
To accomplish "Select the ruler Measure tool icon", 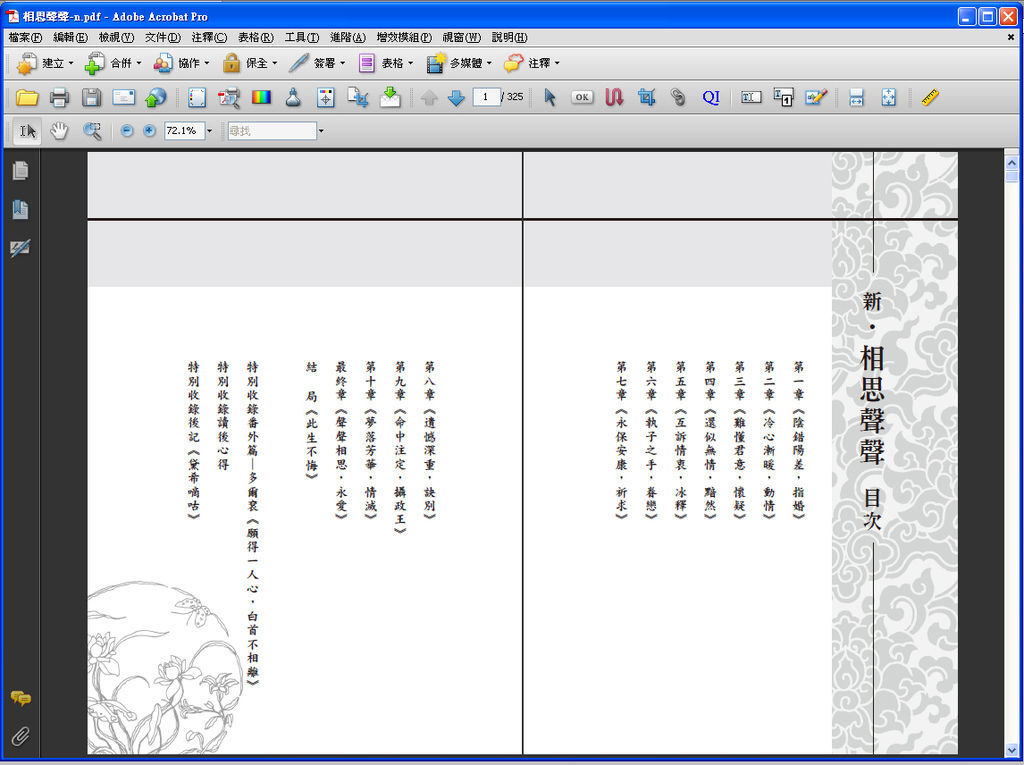I will 930,98.
